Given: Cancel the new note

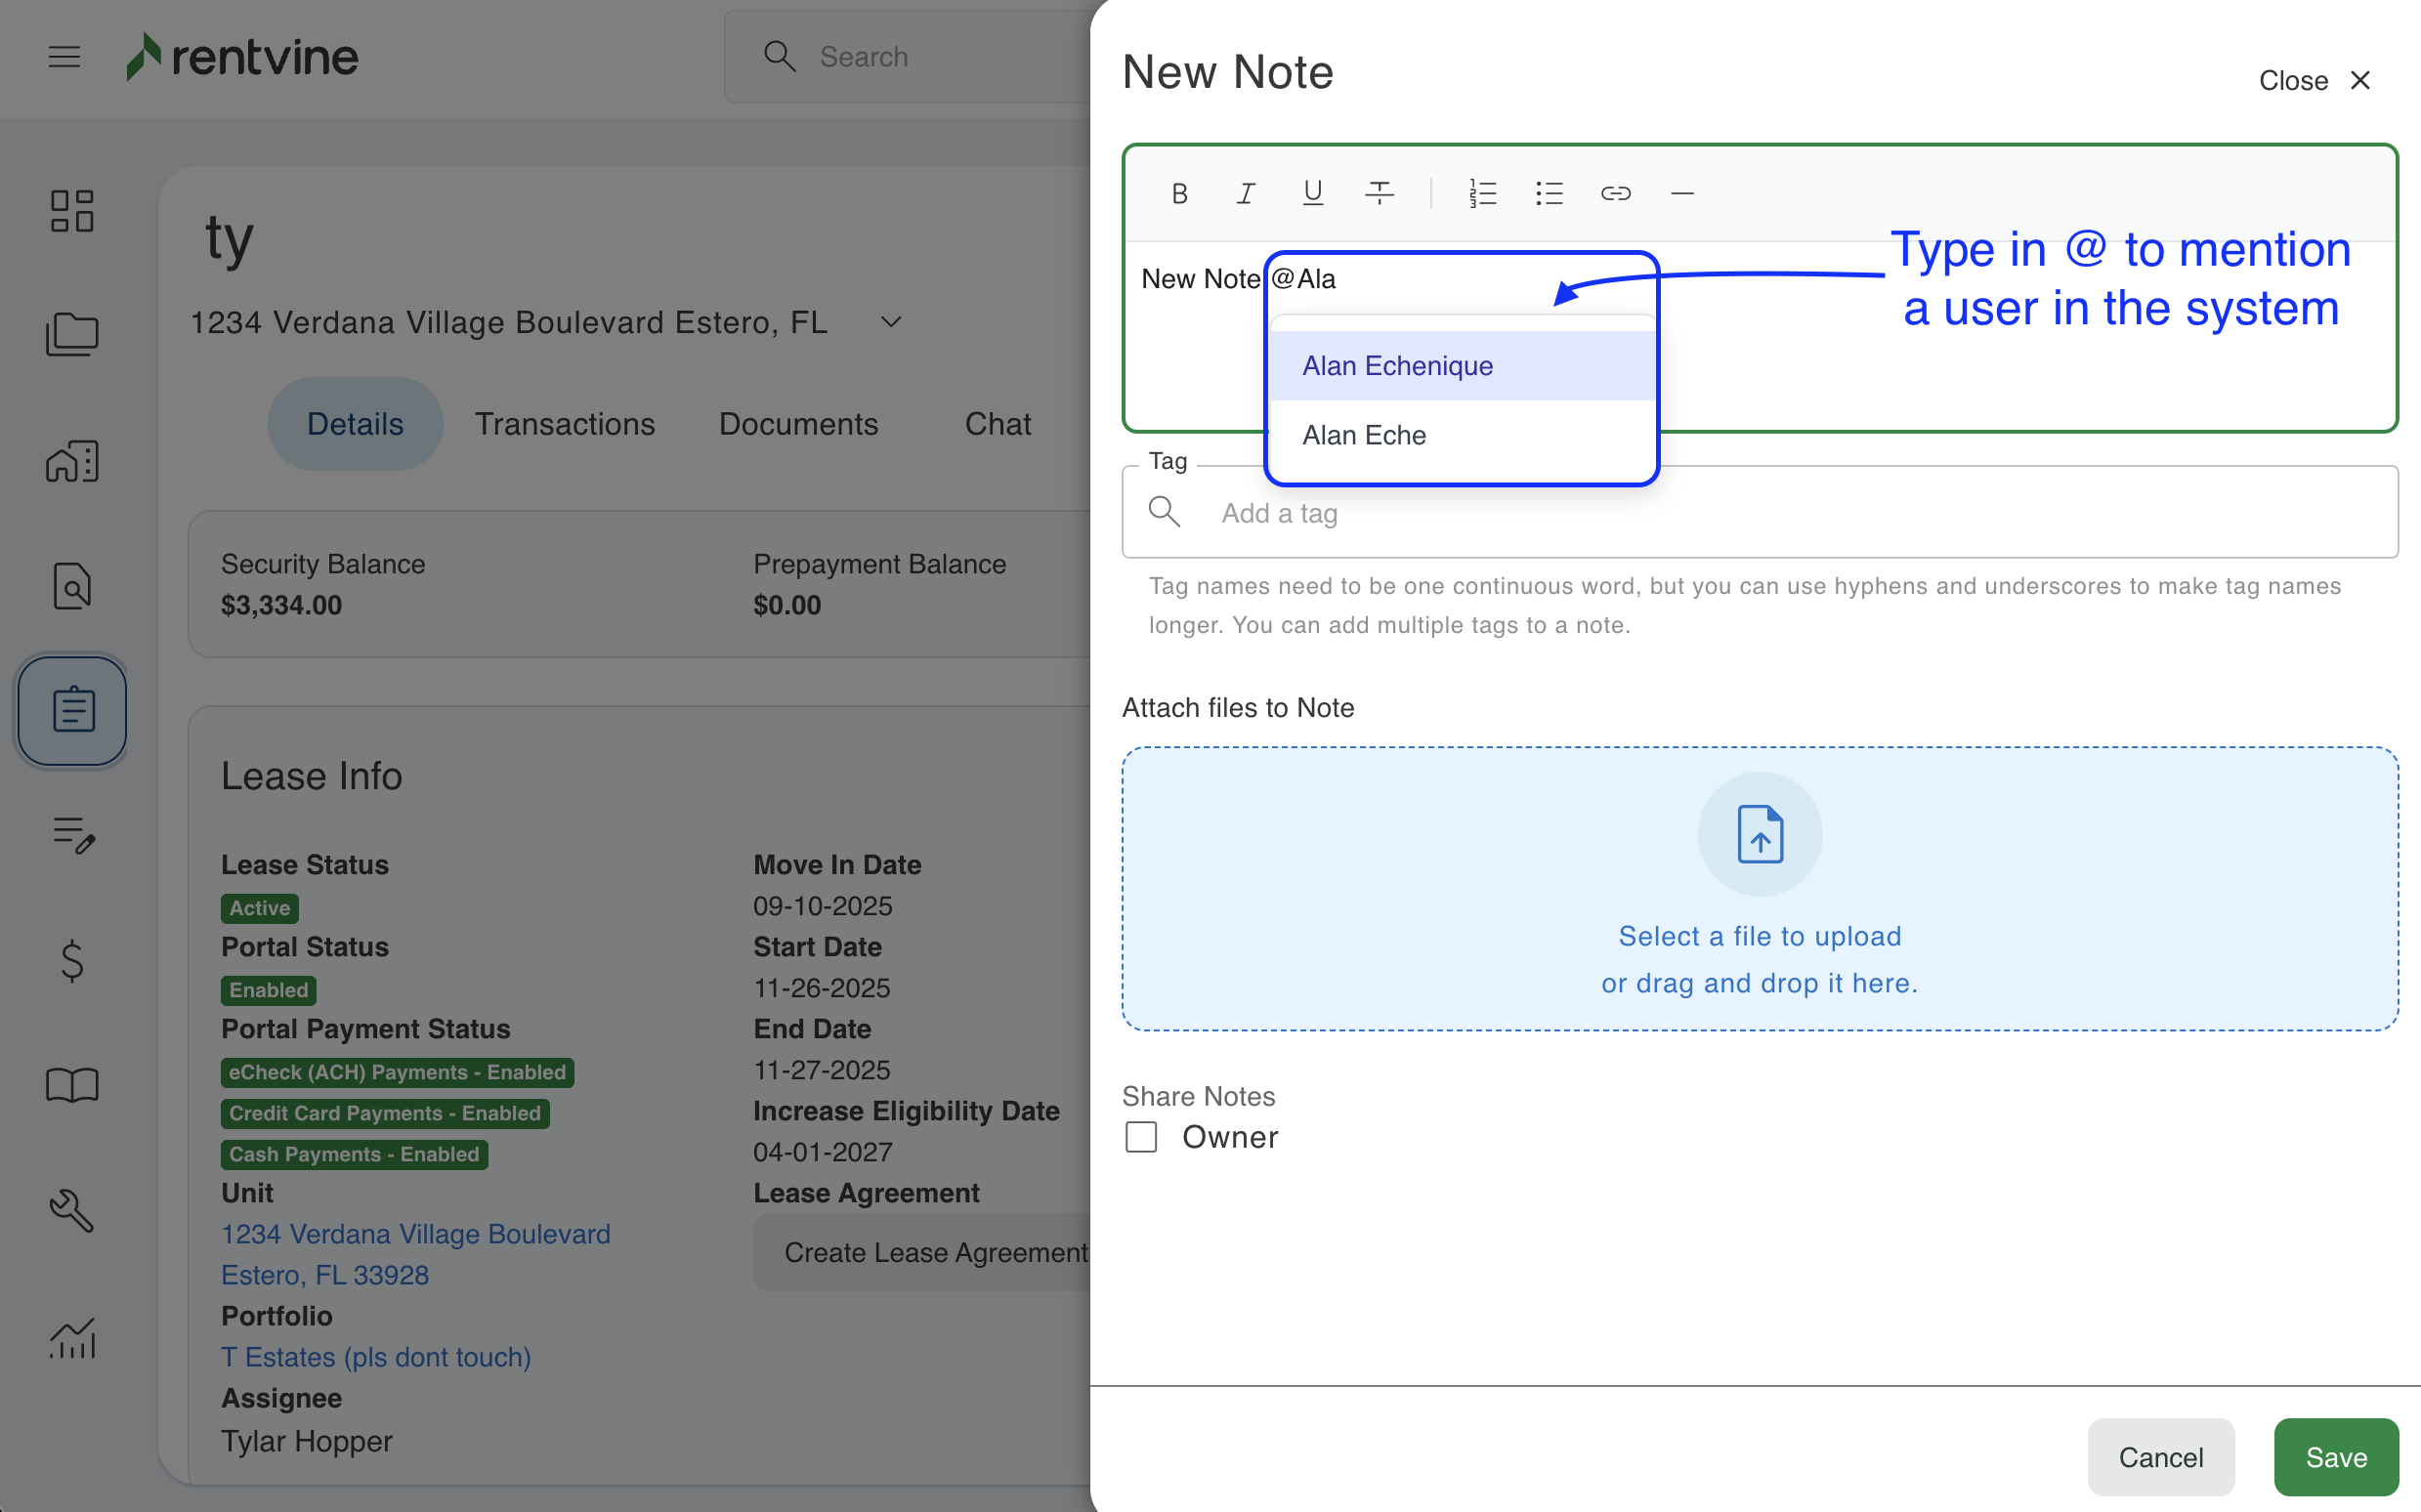Looking at the screenshot, I should (2160, 1457).
